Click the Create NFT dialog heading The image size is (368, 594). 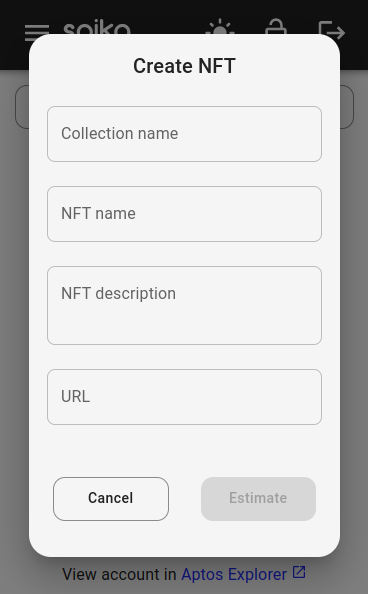click(x=184, y=66)
